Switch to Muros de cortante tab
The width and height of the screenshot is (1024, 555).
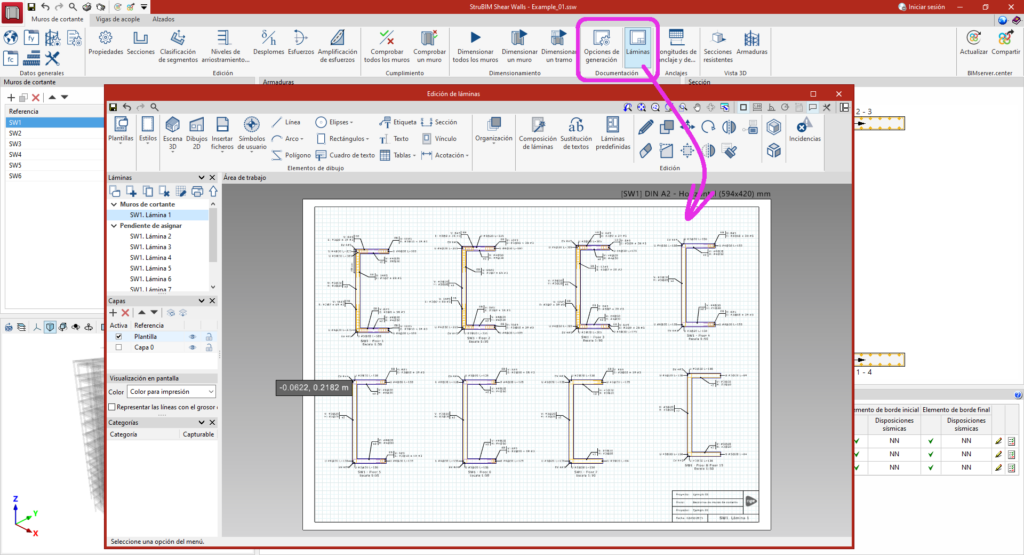57,20
